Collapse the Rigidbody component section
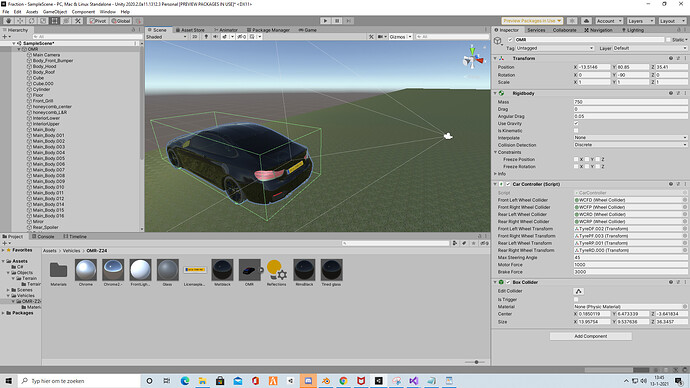The height and width of the screenshot is (388, 690). 495,93
